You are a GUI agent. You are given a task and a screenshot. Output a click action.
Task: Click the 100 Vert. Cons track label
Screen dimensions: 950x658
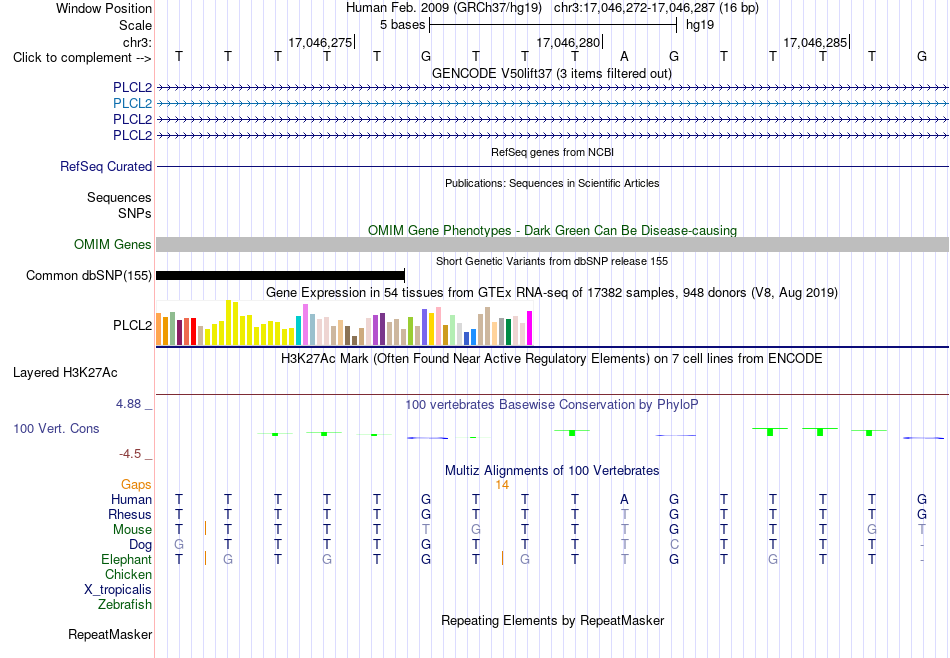click(x=56, y=428)
